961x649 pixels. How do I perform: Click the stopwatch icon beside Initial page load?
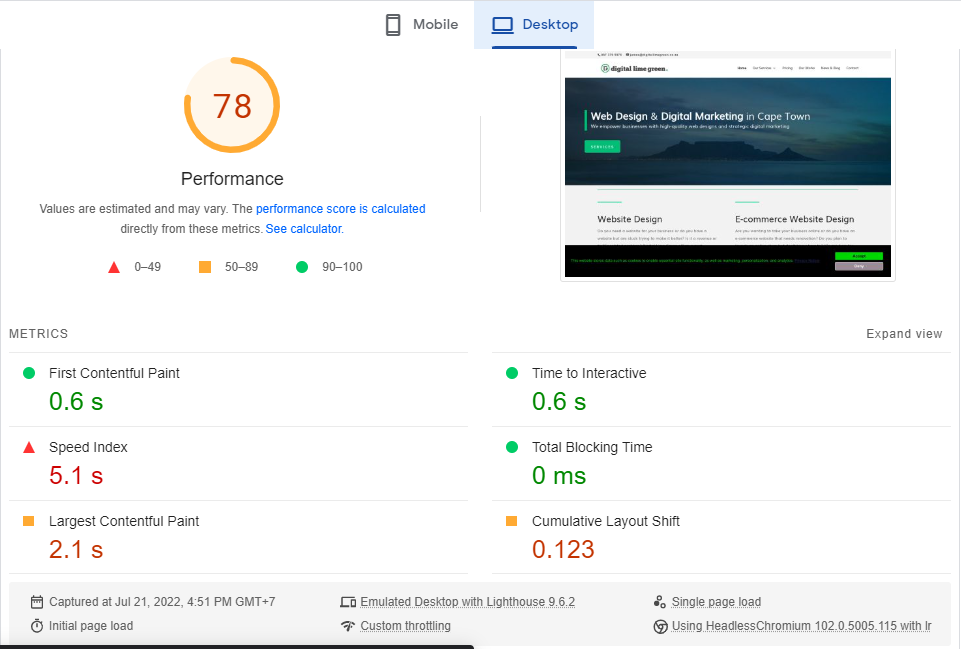pos(37,626)
